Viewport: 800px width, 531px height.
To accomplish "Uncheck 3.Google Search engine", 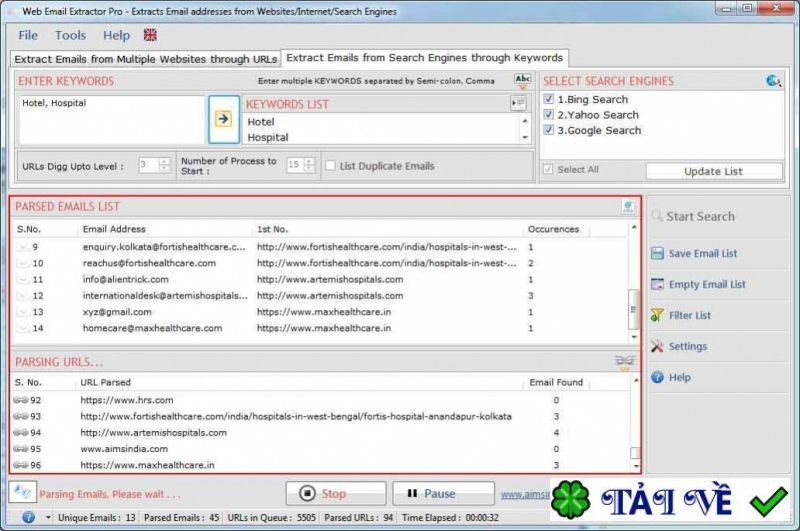I will point(548,130).
